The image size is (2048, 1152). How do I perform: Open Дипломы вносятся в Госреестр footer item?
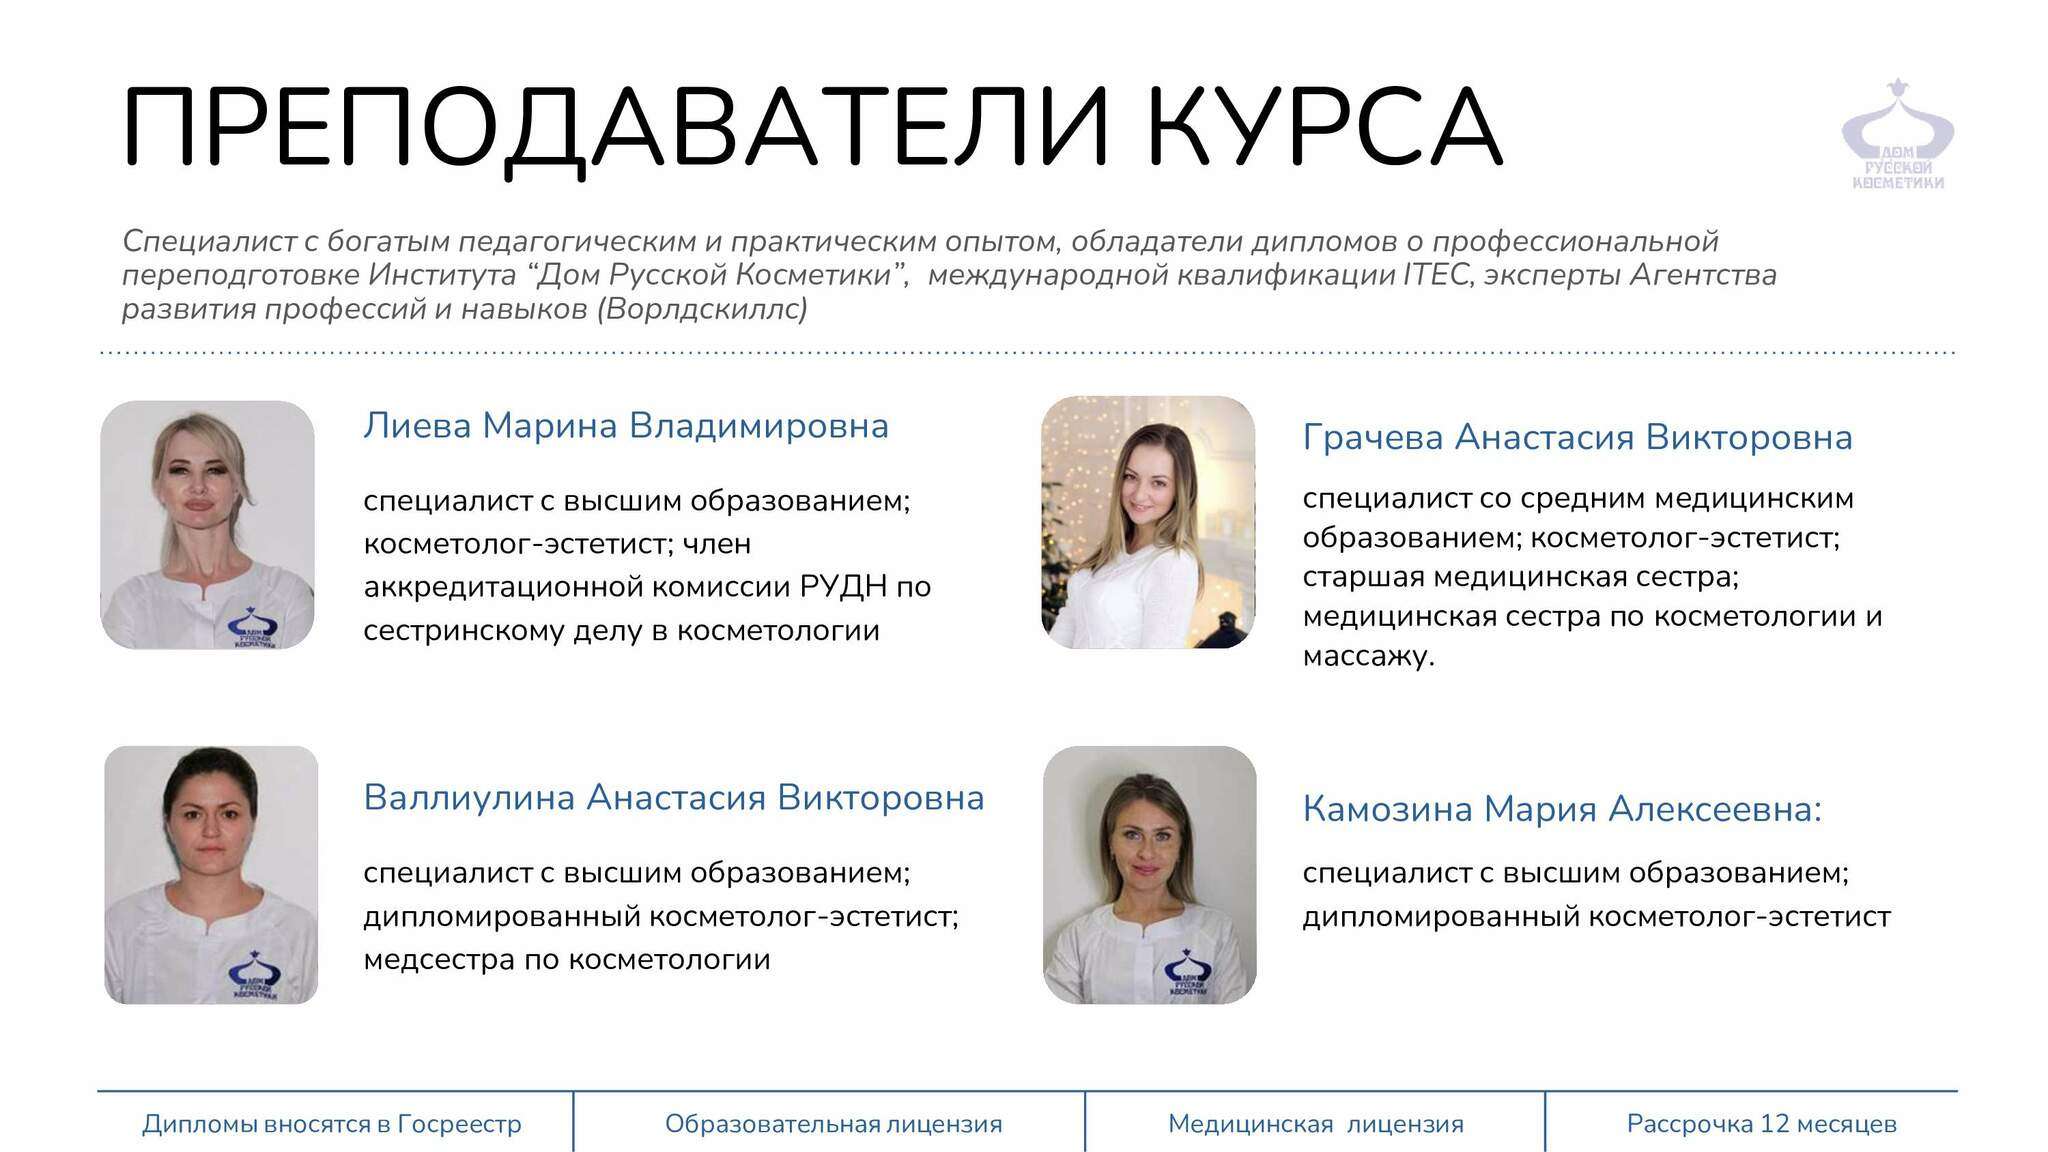pos(332,1124)
